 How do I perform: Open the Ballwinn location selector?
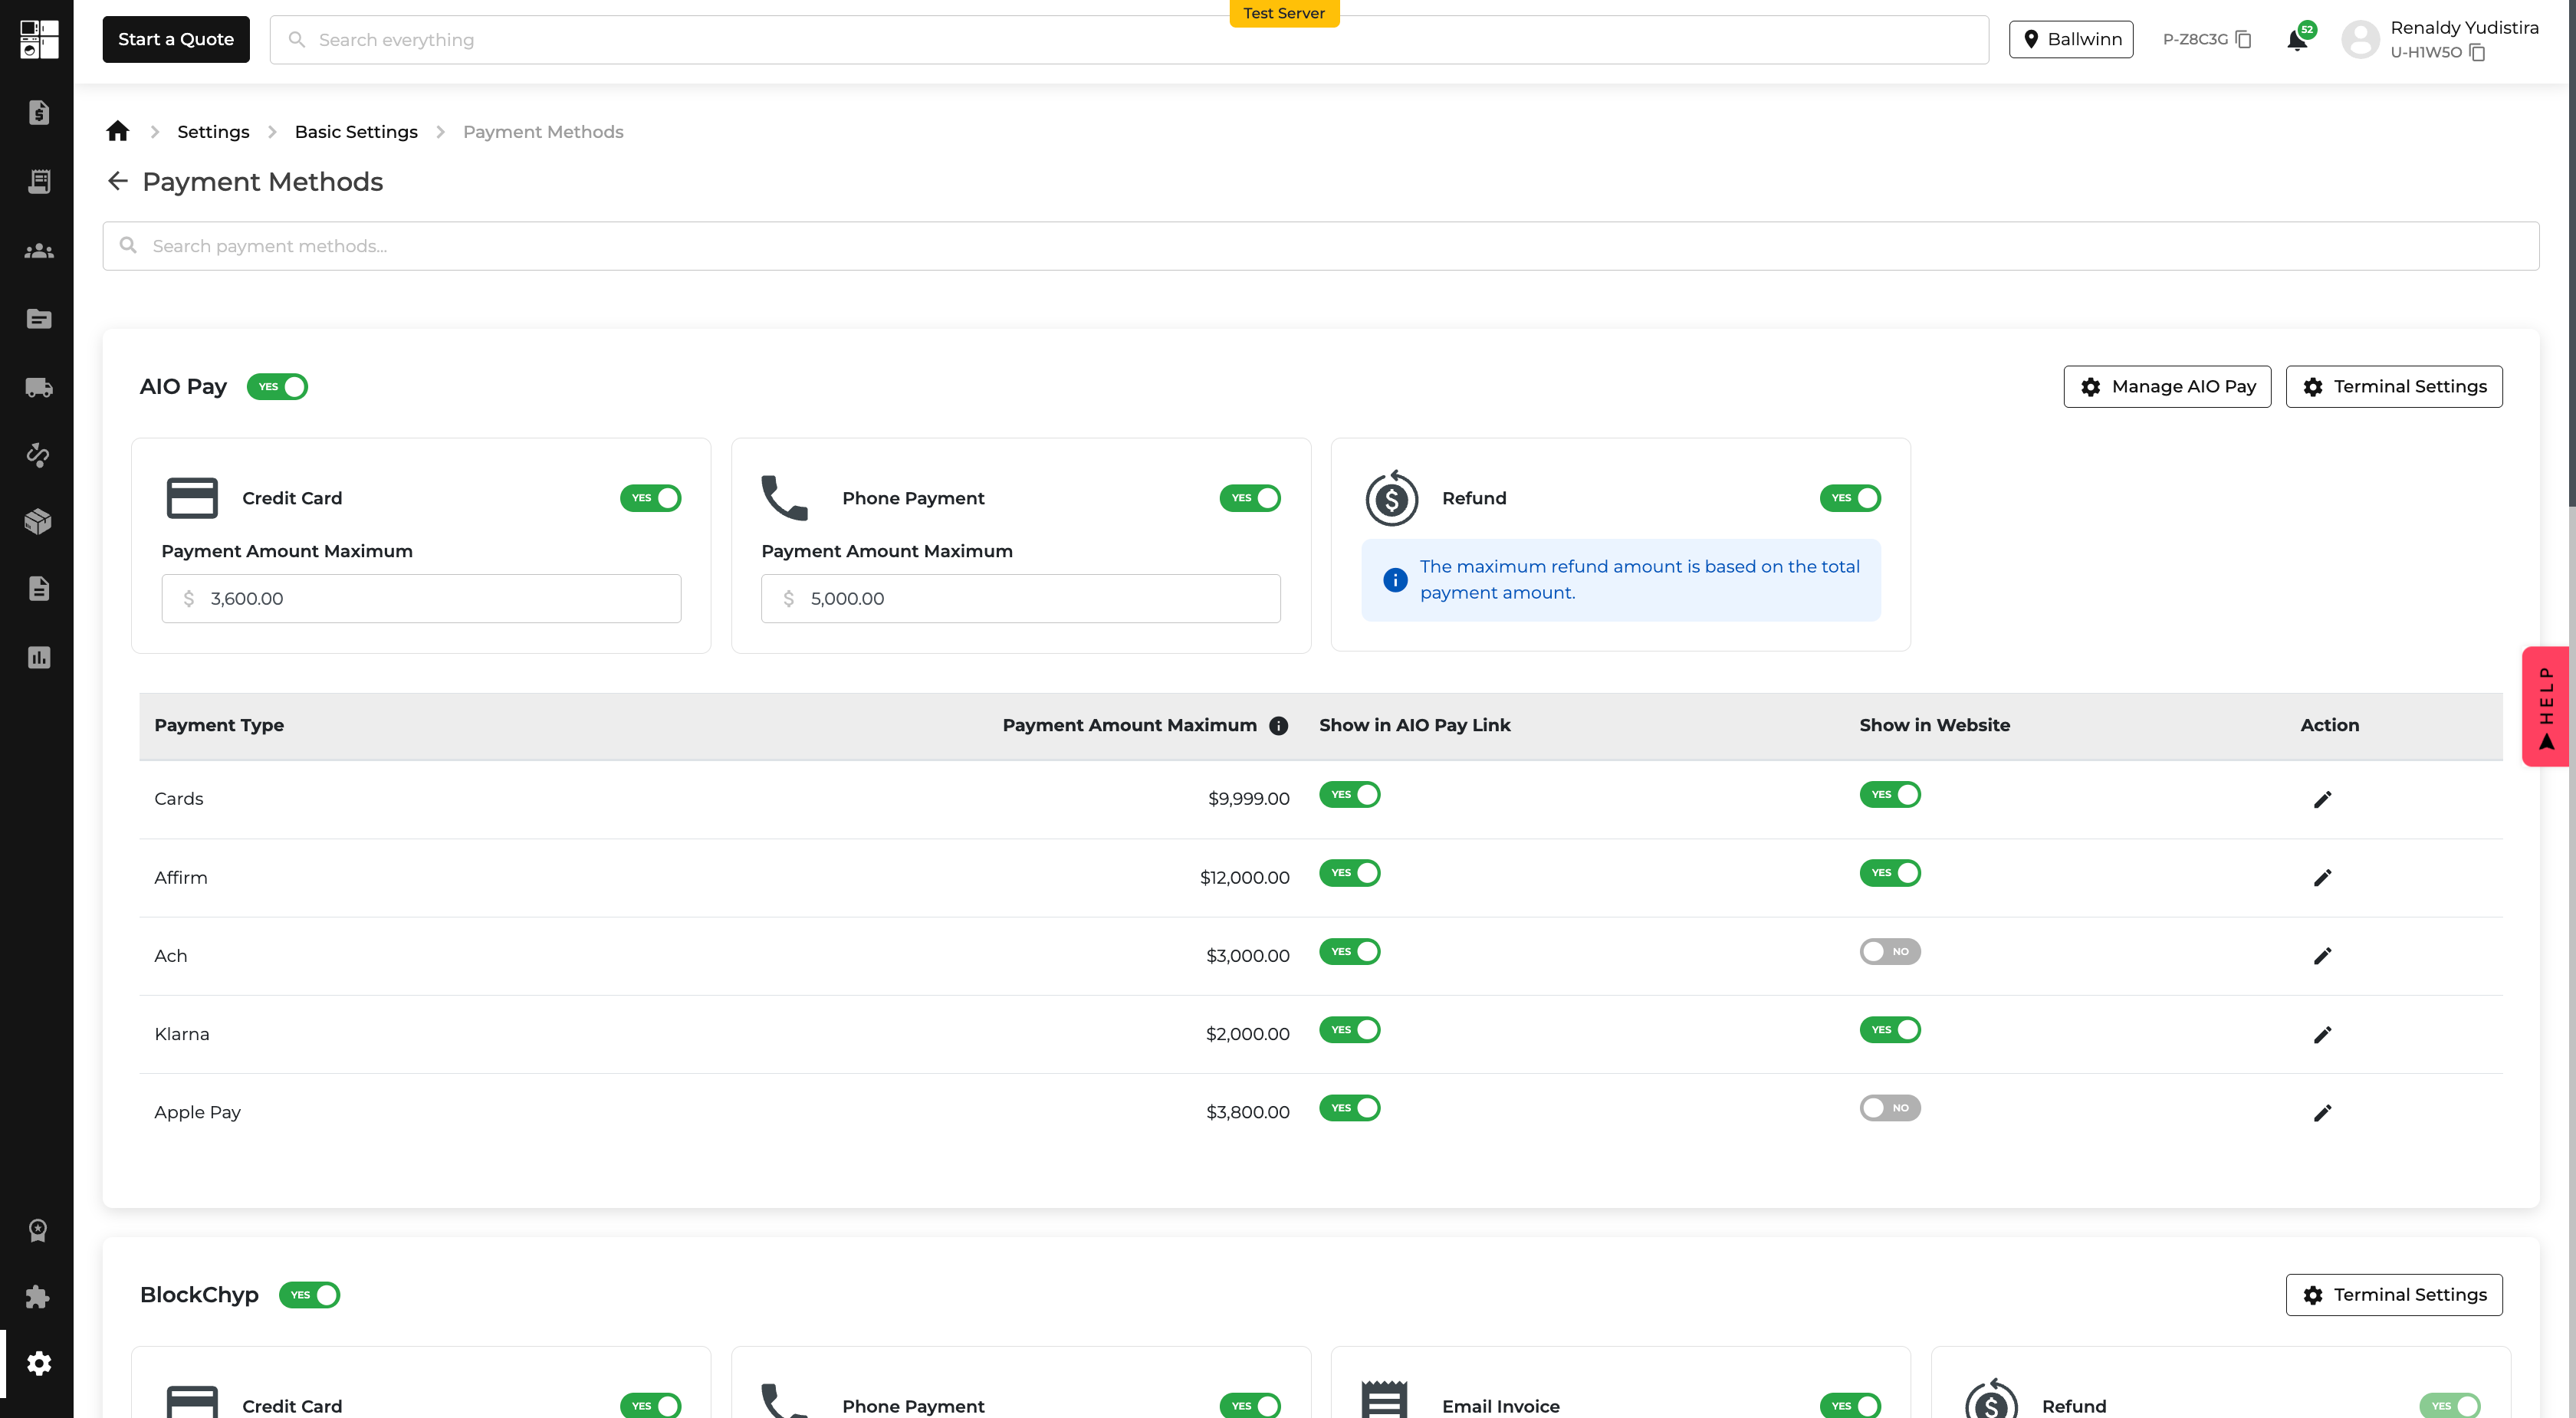tap(2071, 39)
